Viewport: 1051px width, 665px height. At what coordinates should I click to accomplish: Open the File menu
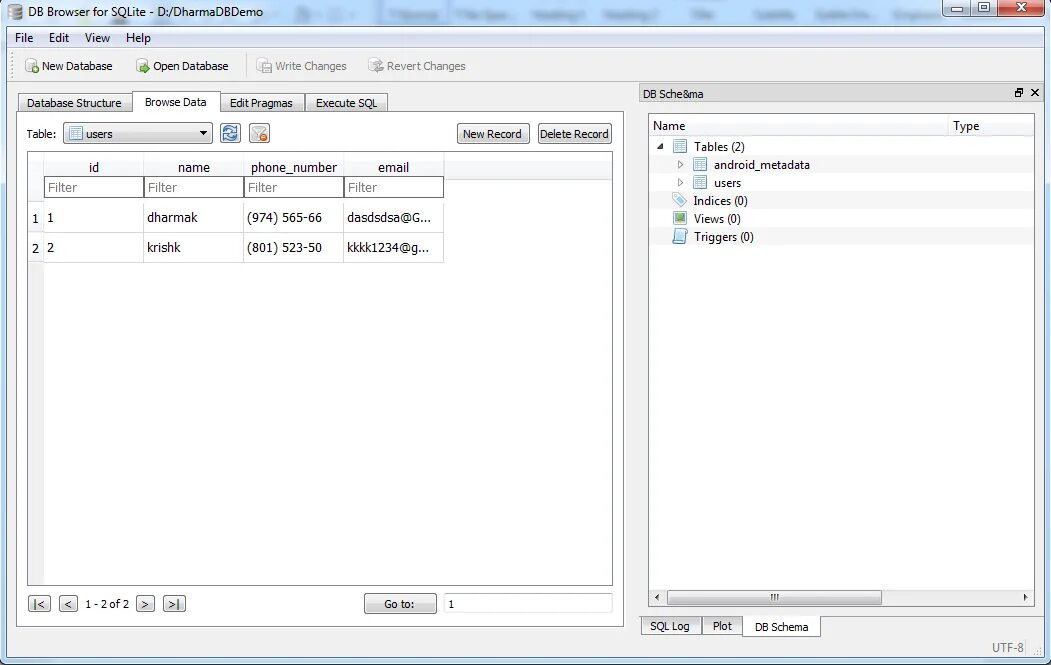coord(24,38)
